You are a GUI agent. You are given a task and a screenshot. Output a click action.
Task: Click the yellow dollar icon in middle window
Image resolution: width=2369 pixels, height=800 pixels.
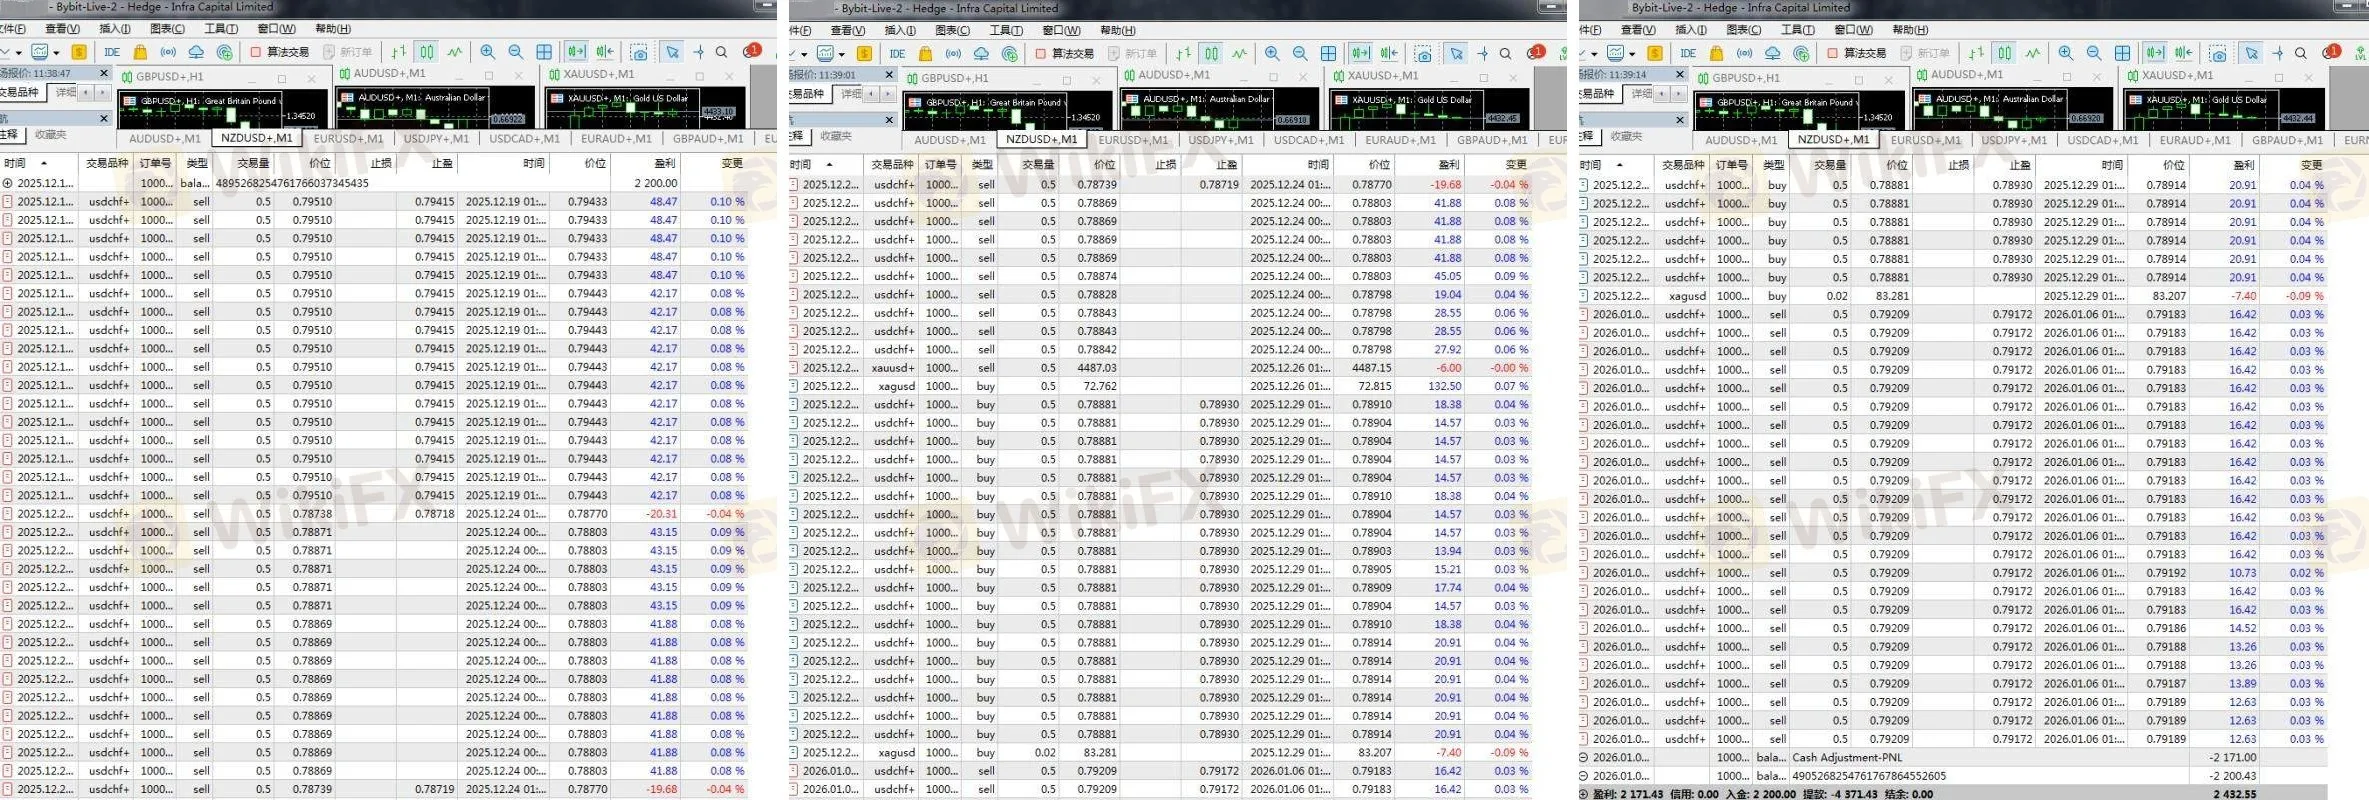click(865, 53)
